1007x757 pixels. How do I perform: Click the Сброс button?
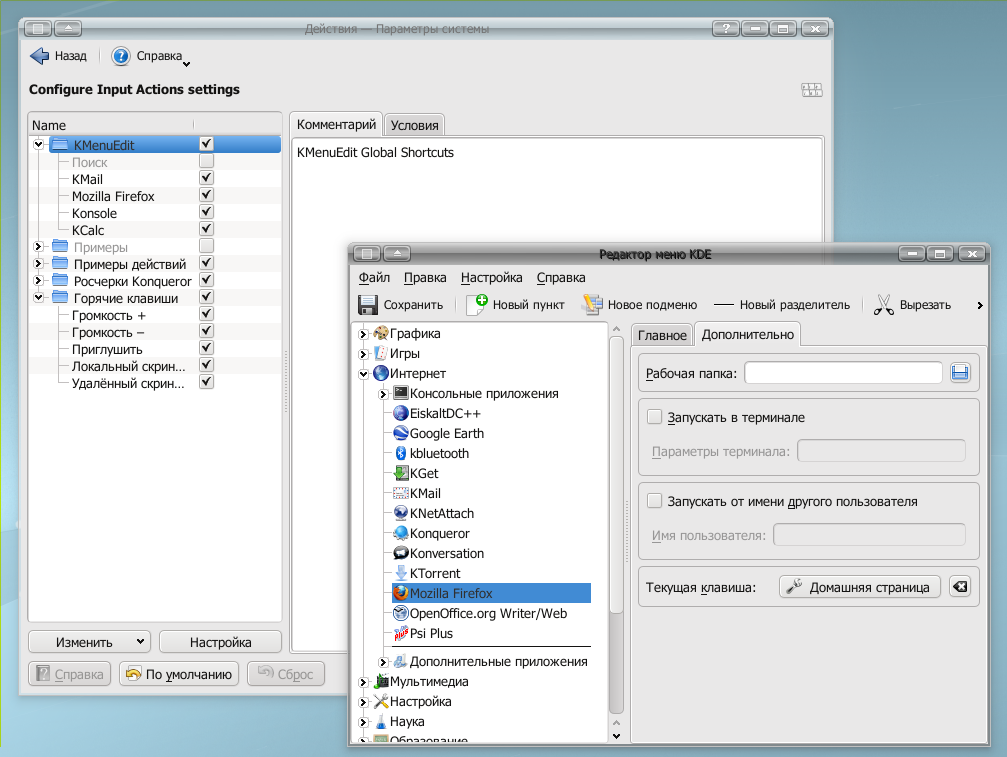[286, 674]
